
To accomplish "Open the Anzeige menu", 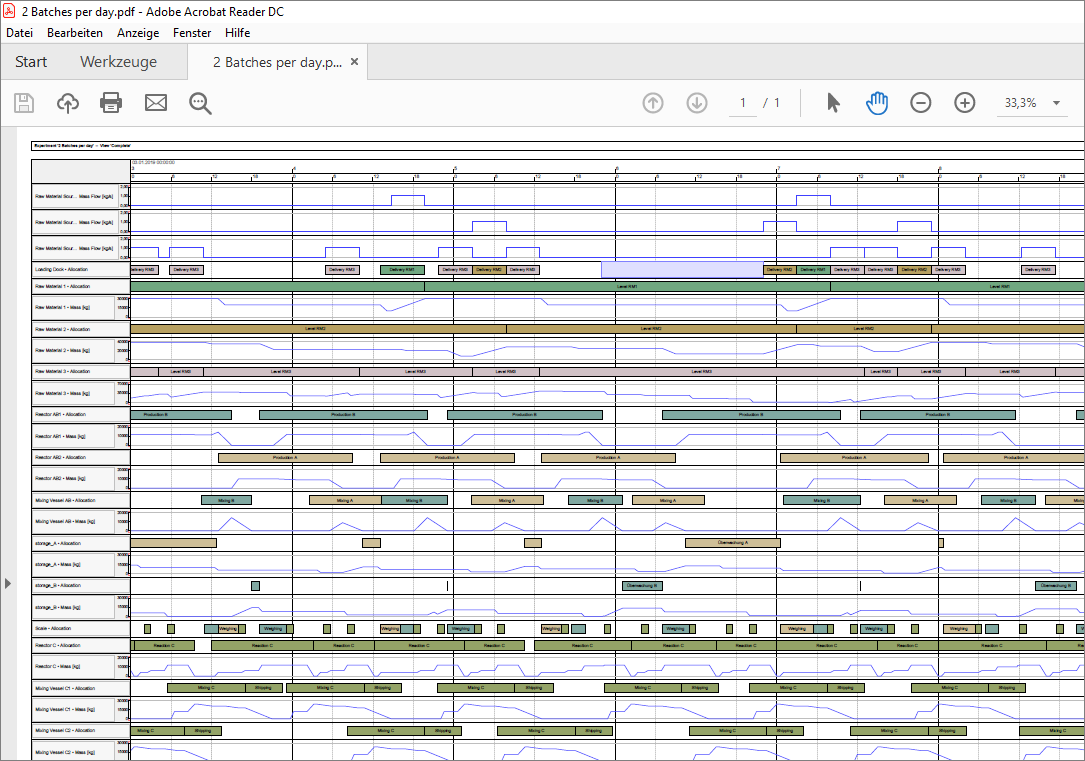I will click(x=138, y=32).
